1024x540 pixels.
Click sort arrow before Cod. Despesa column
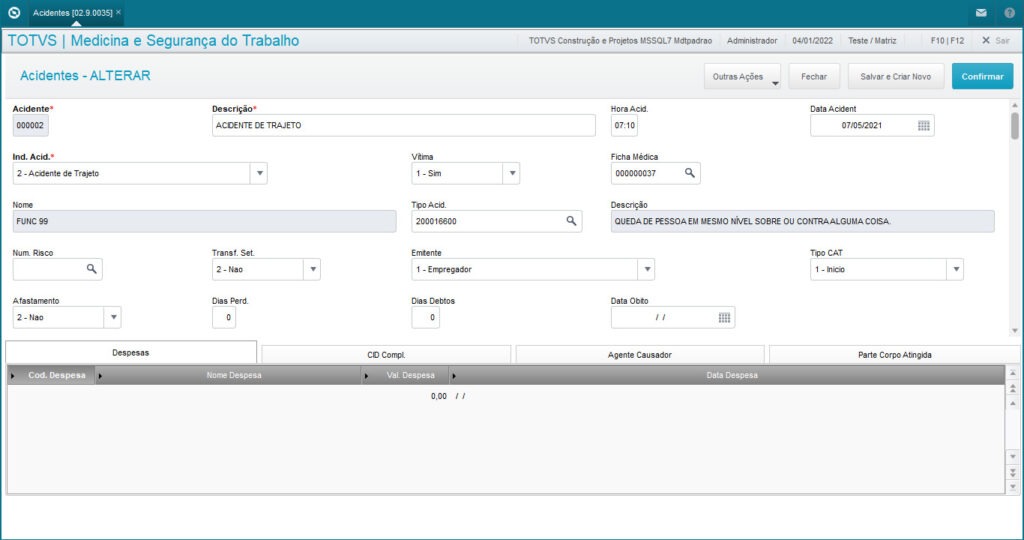(x=13, y=375)
